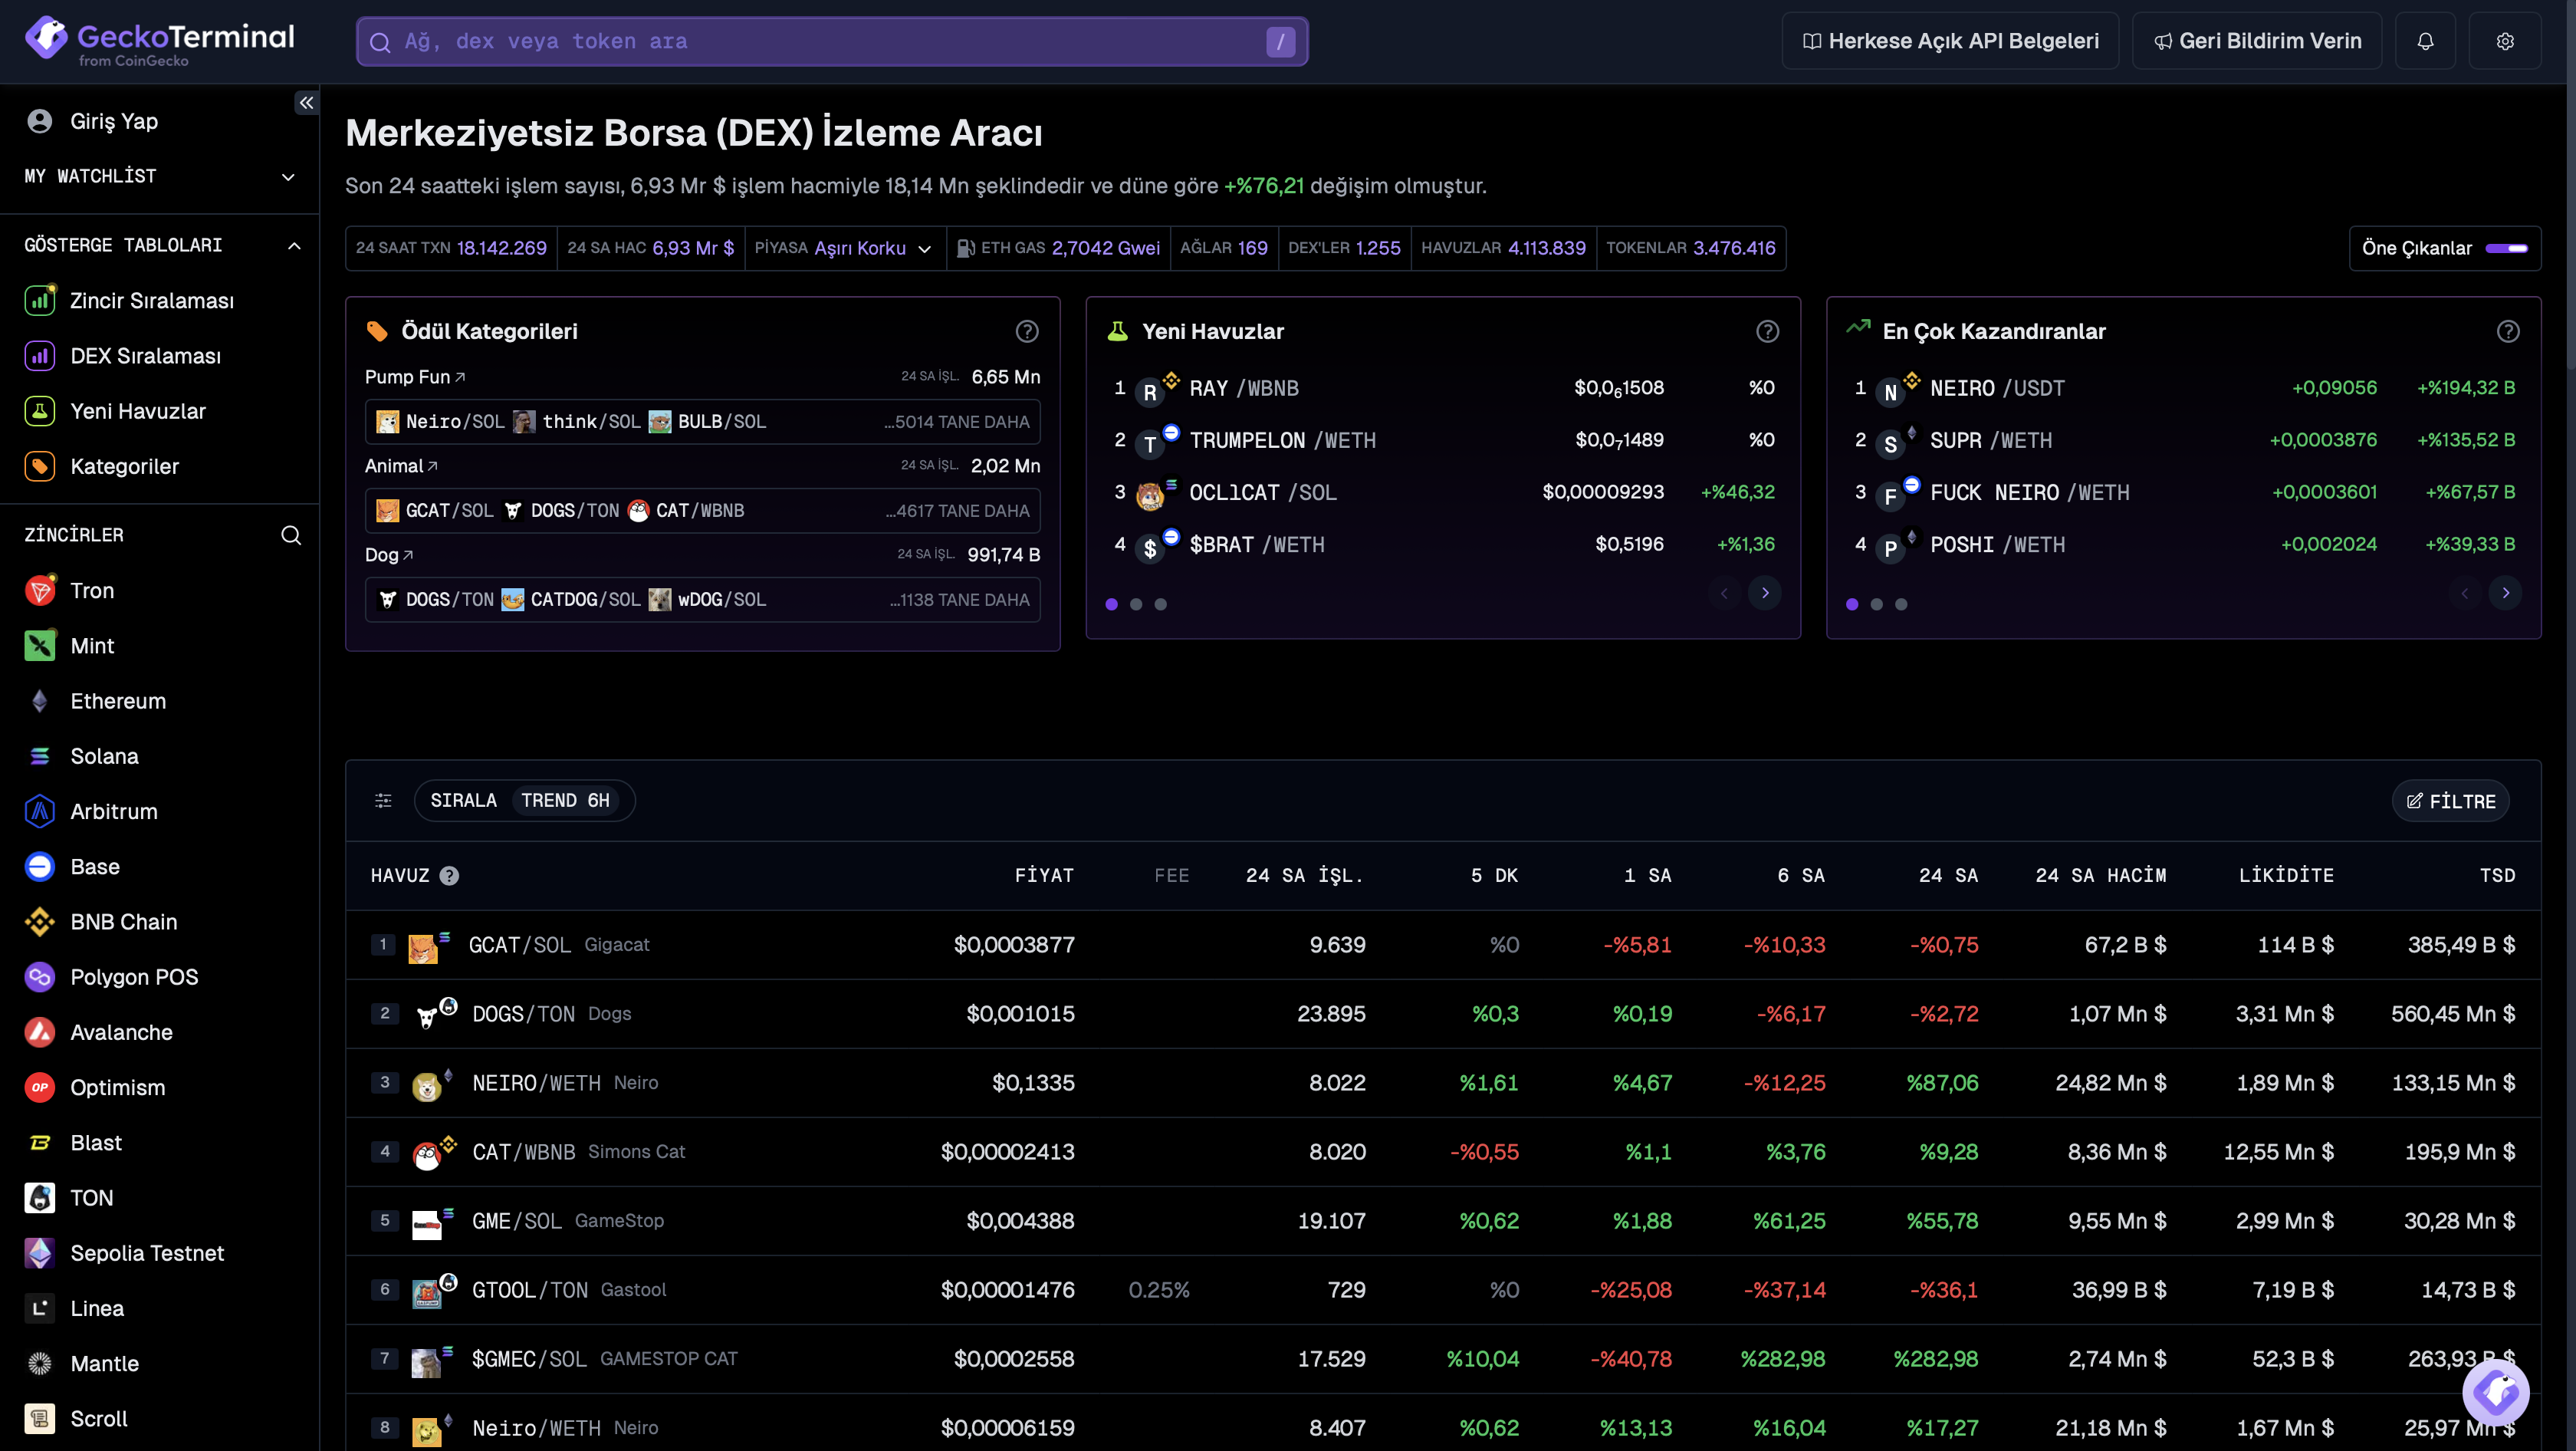Open DEX Sıralaması in sidebar

click(145, 356)
